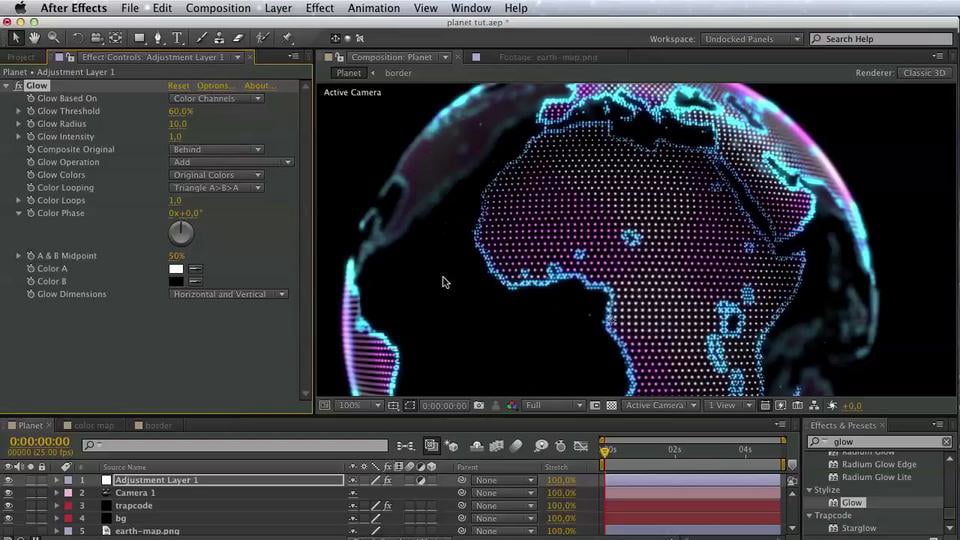This screenshot has width=960, height=540.
Task: Open Glow Operation dropdown
Action: (x=231, y=162)
